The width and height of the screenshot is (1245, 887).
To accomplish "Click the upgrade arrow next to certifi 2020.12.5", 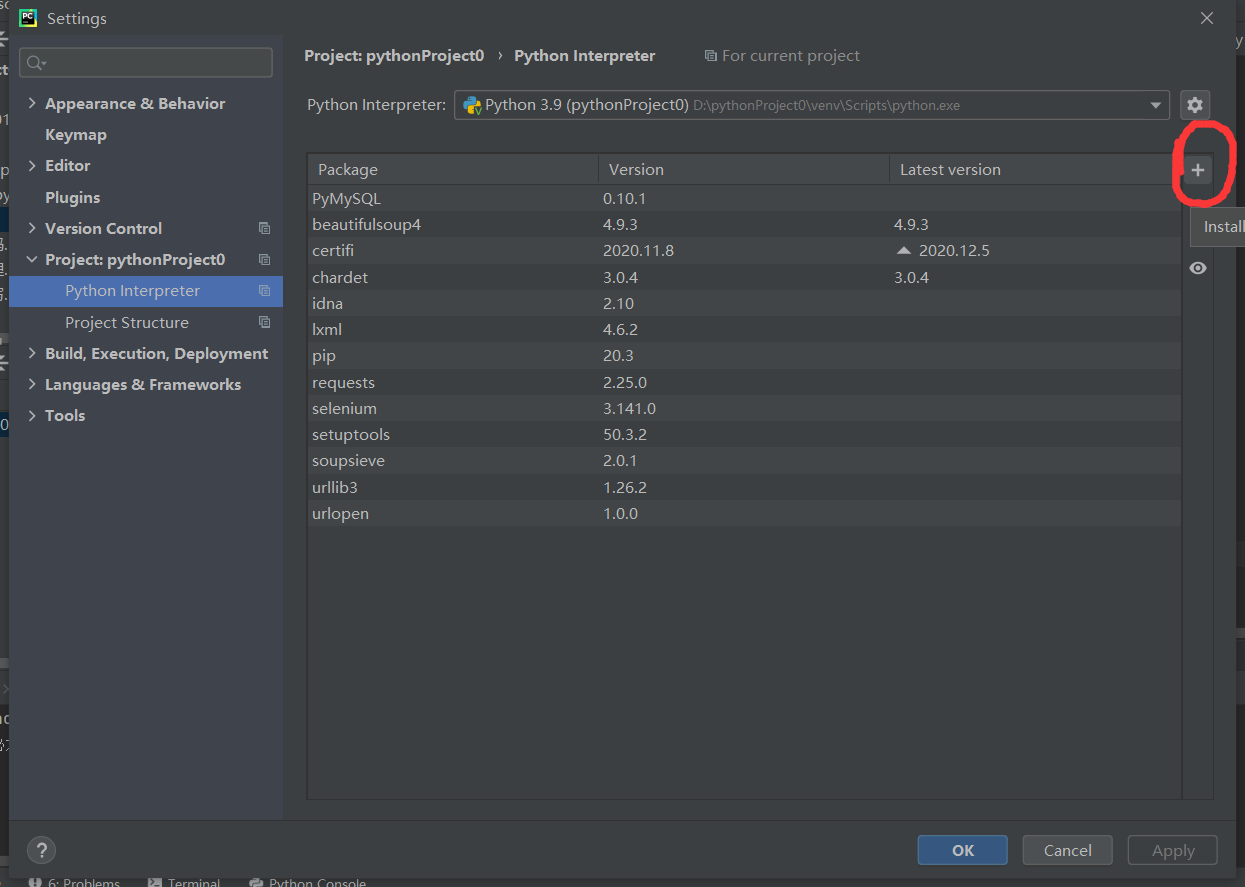I will point(904,250).
